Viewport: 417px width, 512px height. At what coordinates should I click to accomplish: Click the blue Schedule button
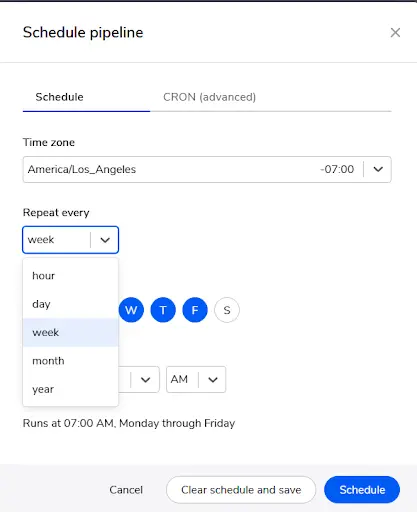point(362,490)
